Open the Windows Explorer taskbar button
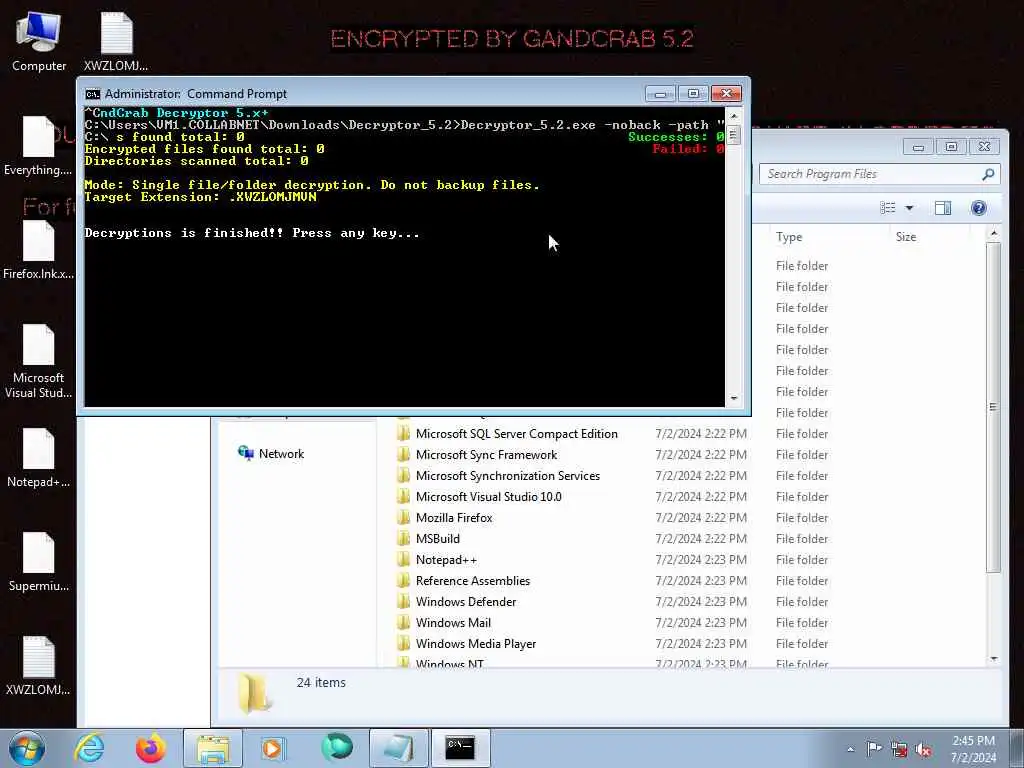1024x768 pixels. click(x=213, y=748)
